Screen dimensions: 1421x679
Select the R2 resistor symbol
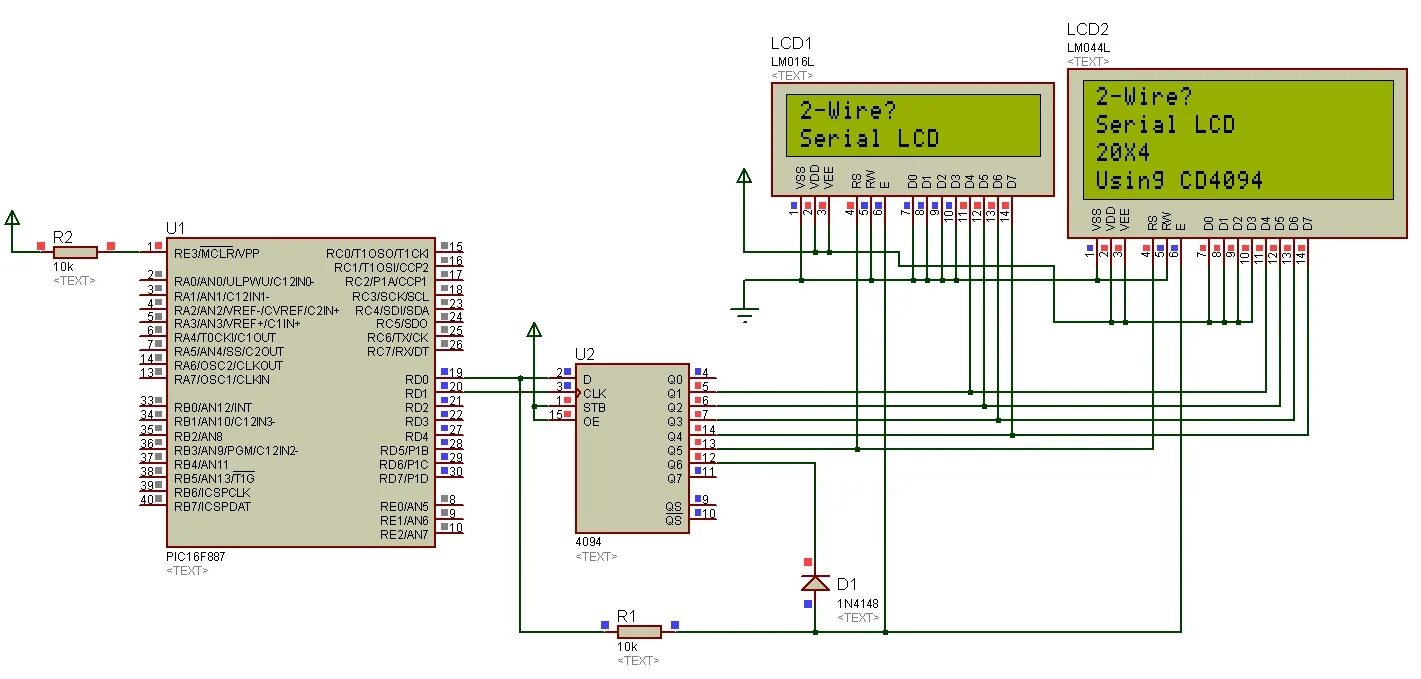[75, 252]
